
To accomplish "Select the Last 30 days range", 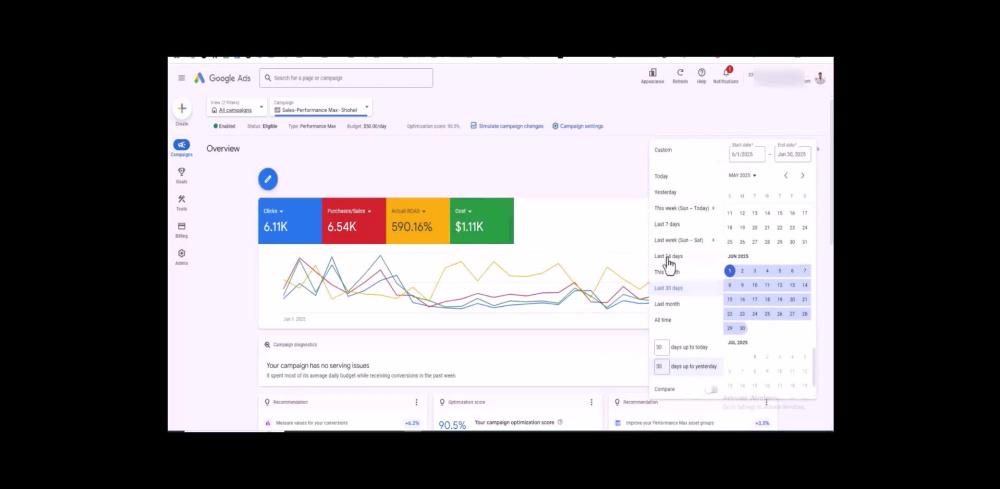I will (668, 288).
